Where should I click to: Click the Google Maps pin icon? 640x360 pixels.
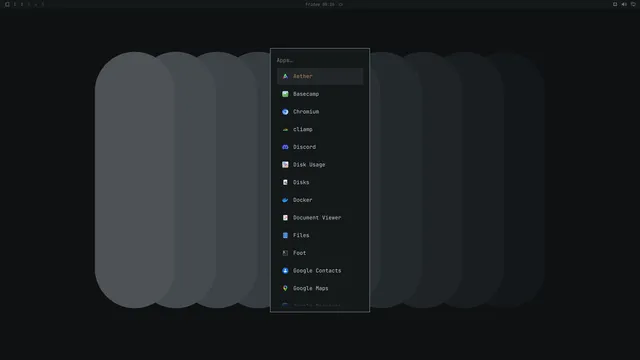285,288
